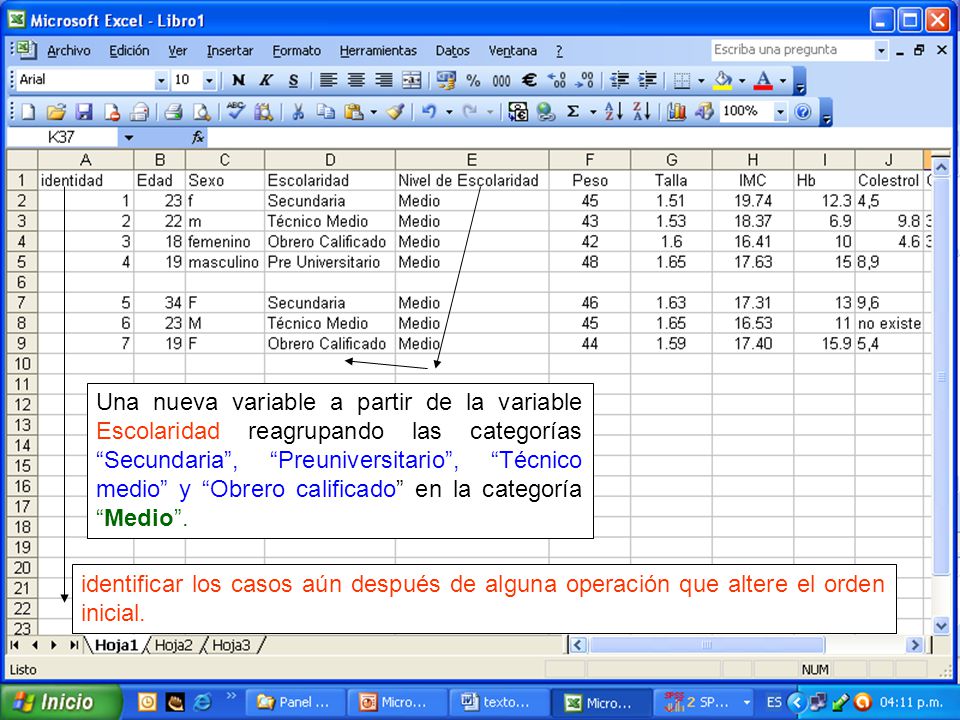Open the font color palette arrow

pos(782,80)
